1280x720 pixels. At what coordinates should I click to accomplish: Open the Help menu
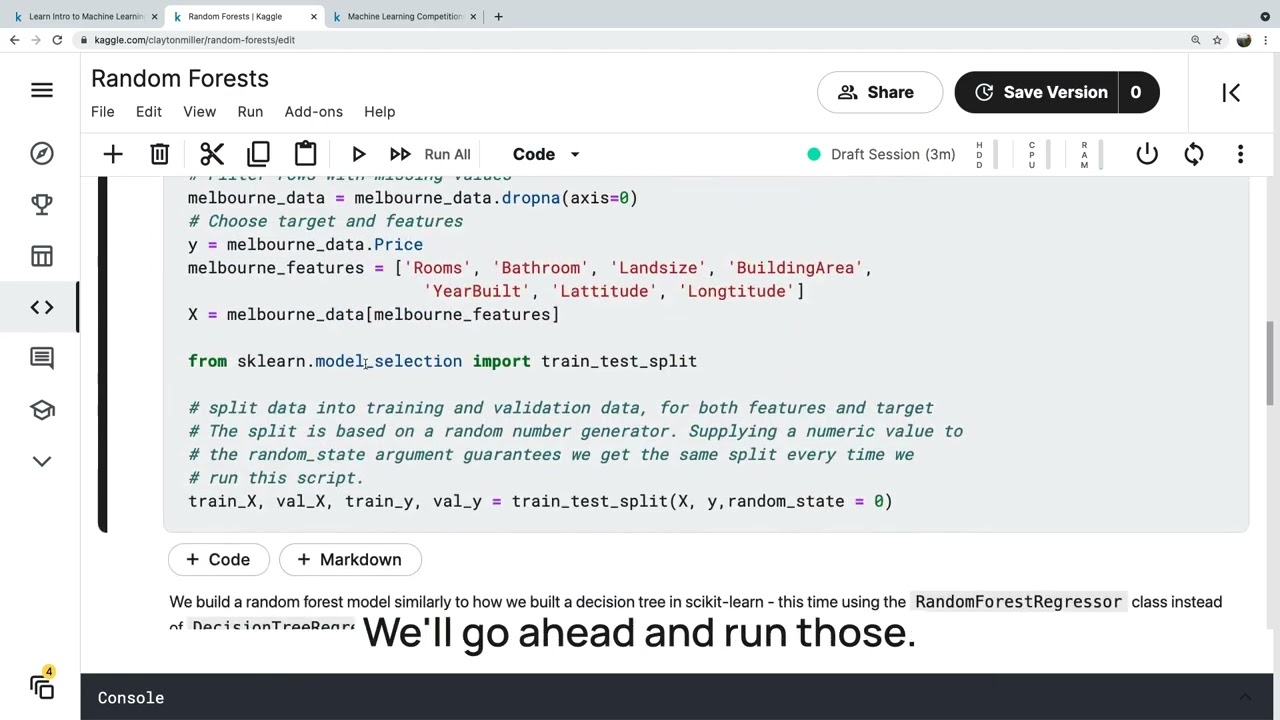click(380, 112)
